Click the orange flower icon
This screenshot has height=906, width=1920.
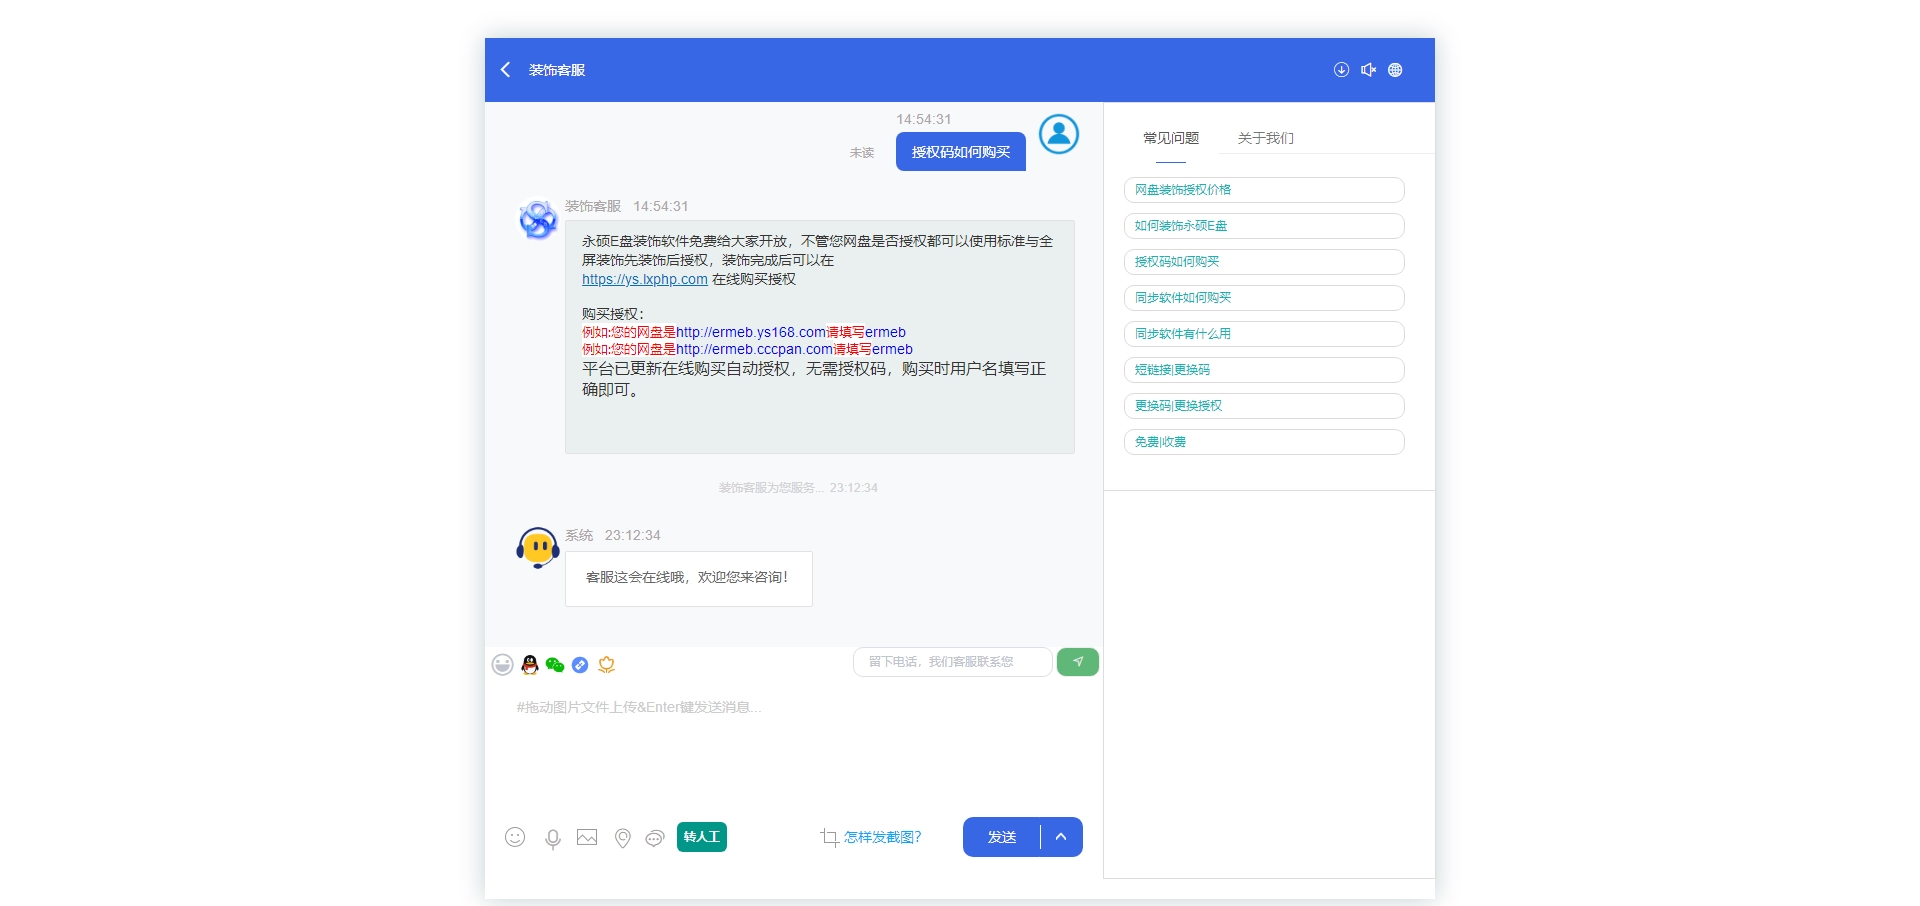[606, 665]
